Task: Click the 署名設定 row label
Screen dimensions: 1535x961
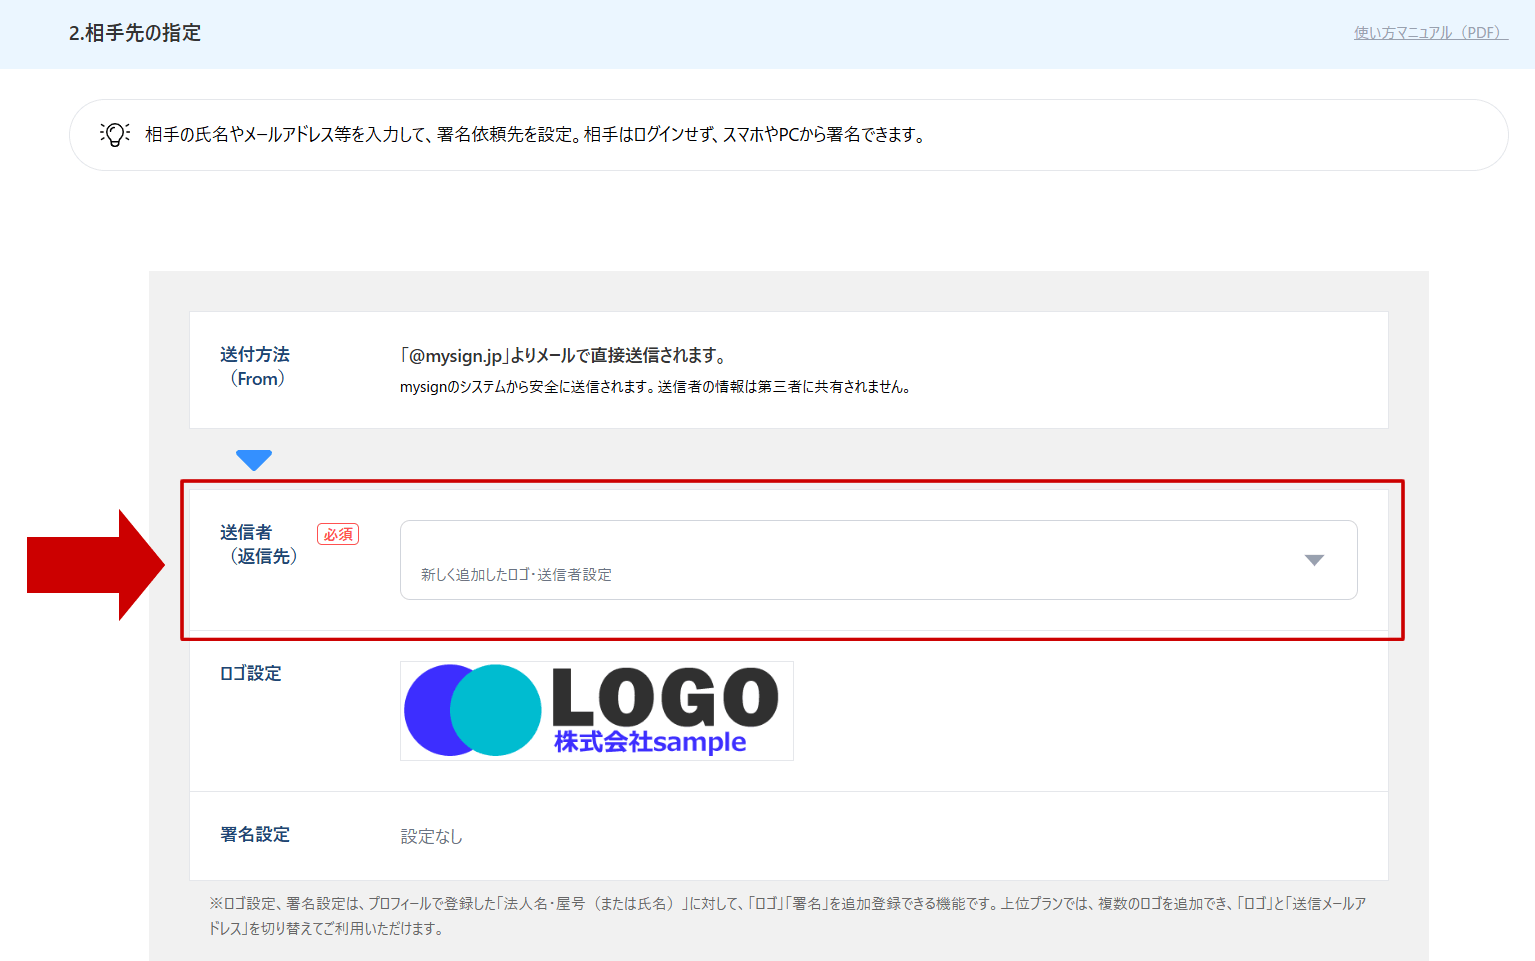Action: click(x=254, y=835)
